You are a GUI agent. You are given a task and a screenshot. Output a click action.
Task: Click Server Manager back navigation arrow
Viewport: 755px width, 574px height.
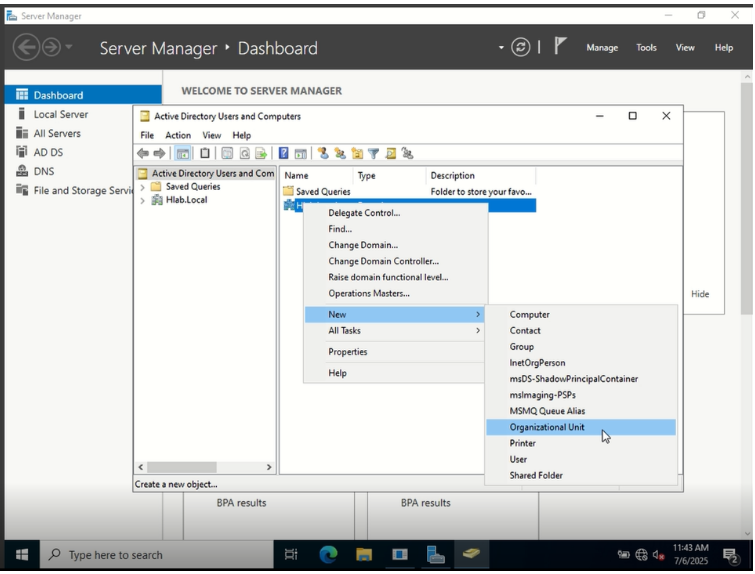click(26, 47)
